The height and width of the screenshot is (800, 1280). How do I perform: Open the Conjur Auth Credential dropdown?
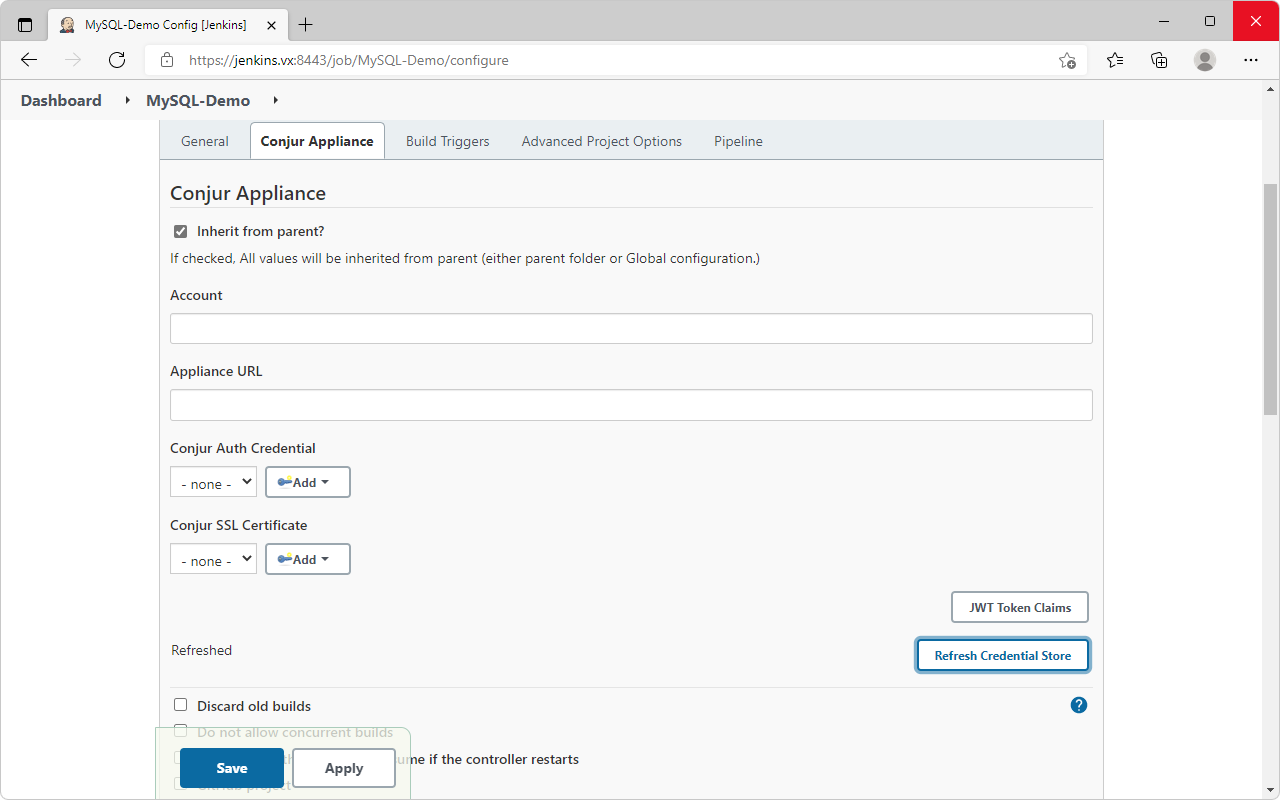coord(213,482)
